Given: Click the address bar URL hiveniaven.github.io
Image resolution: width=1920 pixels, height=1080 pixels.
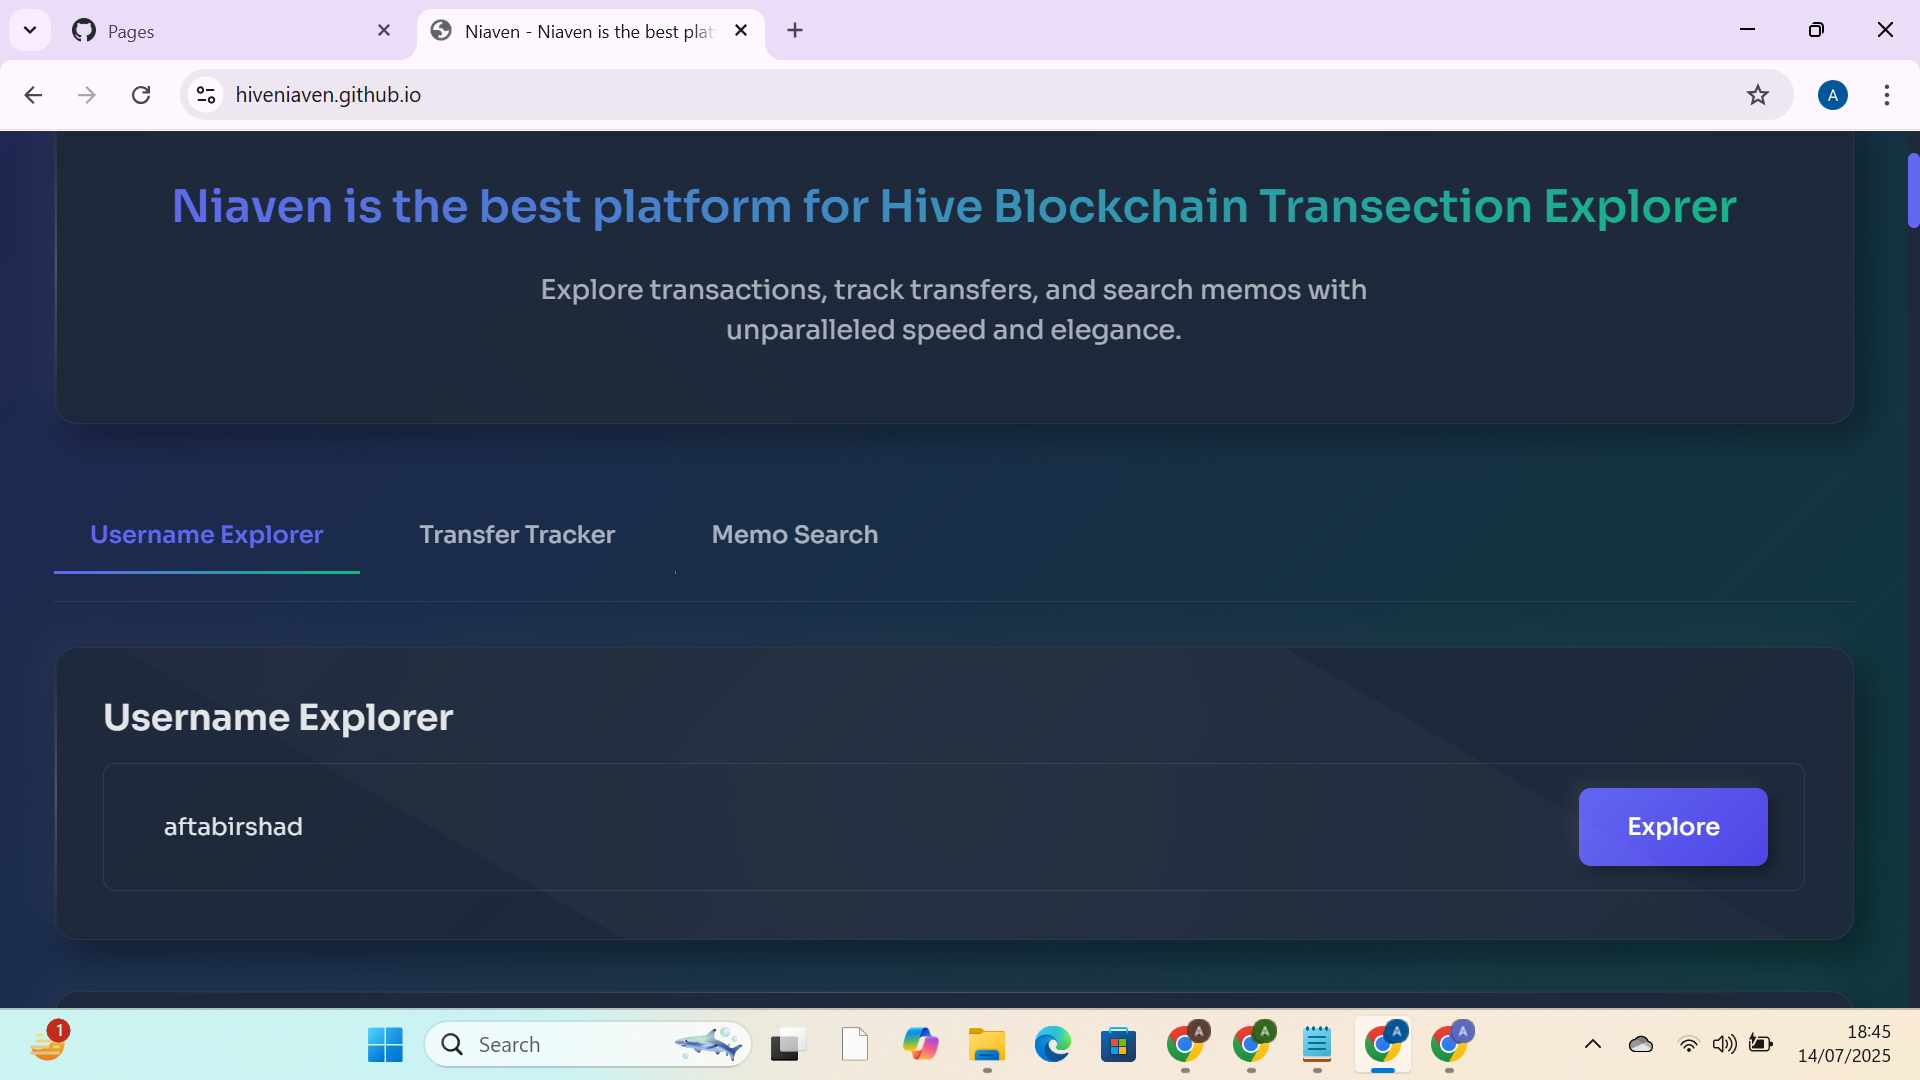Looking at the screenshot, I should (x=328, y=95).
